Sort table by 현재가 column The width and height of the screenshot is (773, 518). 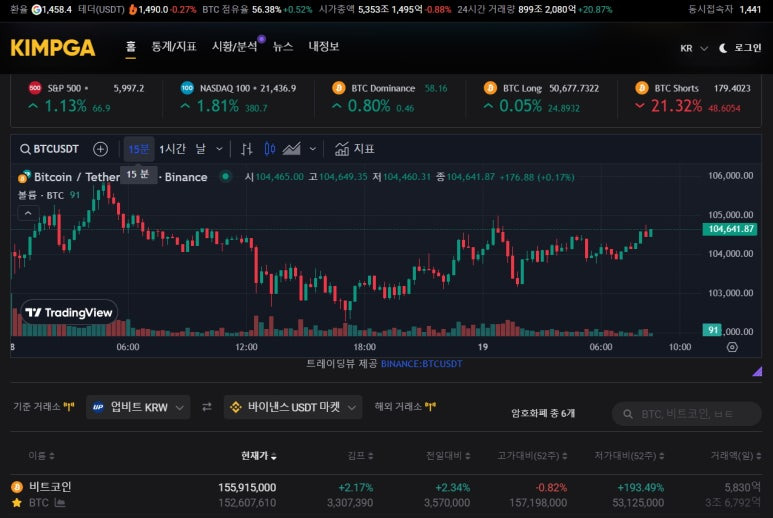click(x=259, y=456)
